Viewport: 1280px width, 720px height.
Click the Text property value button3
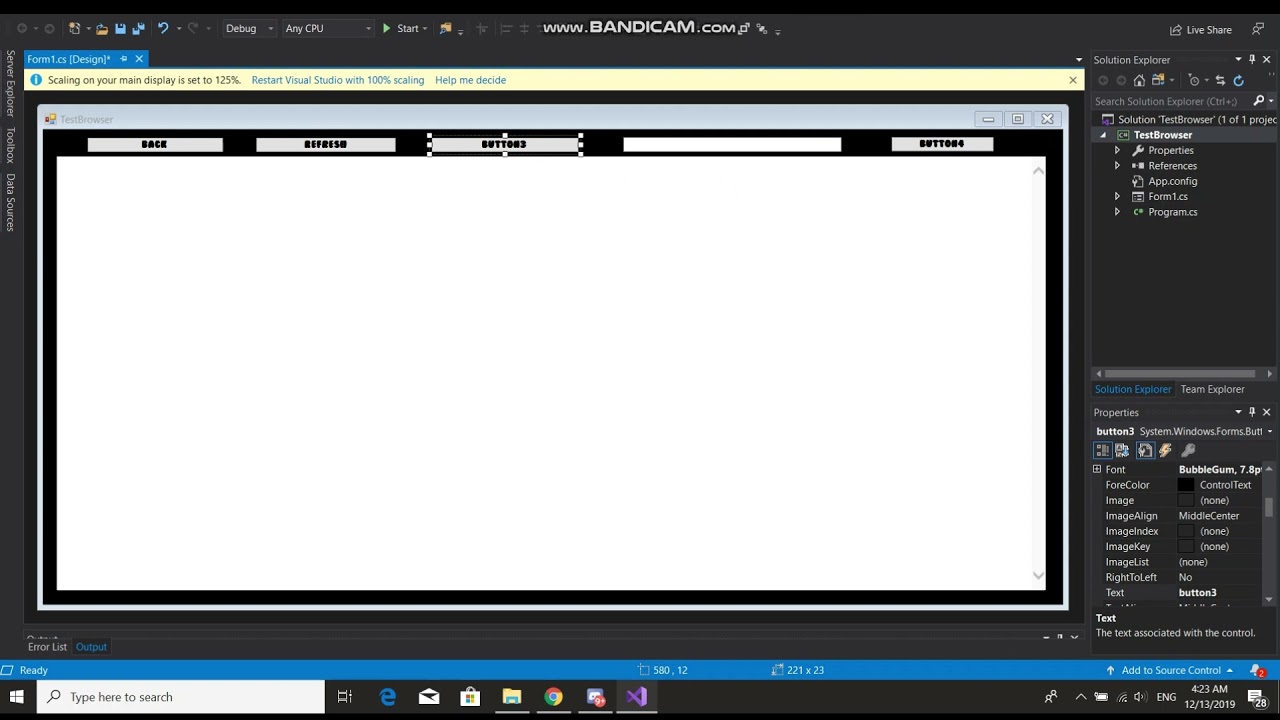1197,593
